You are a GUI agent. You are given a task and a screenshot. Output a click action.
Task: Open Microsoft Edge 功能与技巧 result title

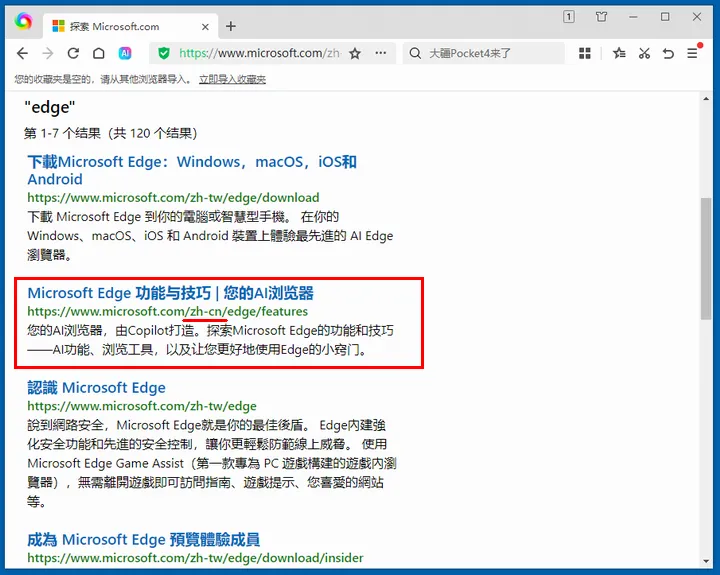click(x=170, y=293)
